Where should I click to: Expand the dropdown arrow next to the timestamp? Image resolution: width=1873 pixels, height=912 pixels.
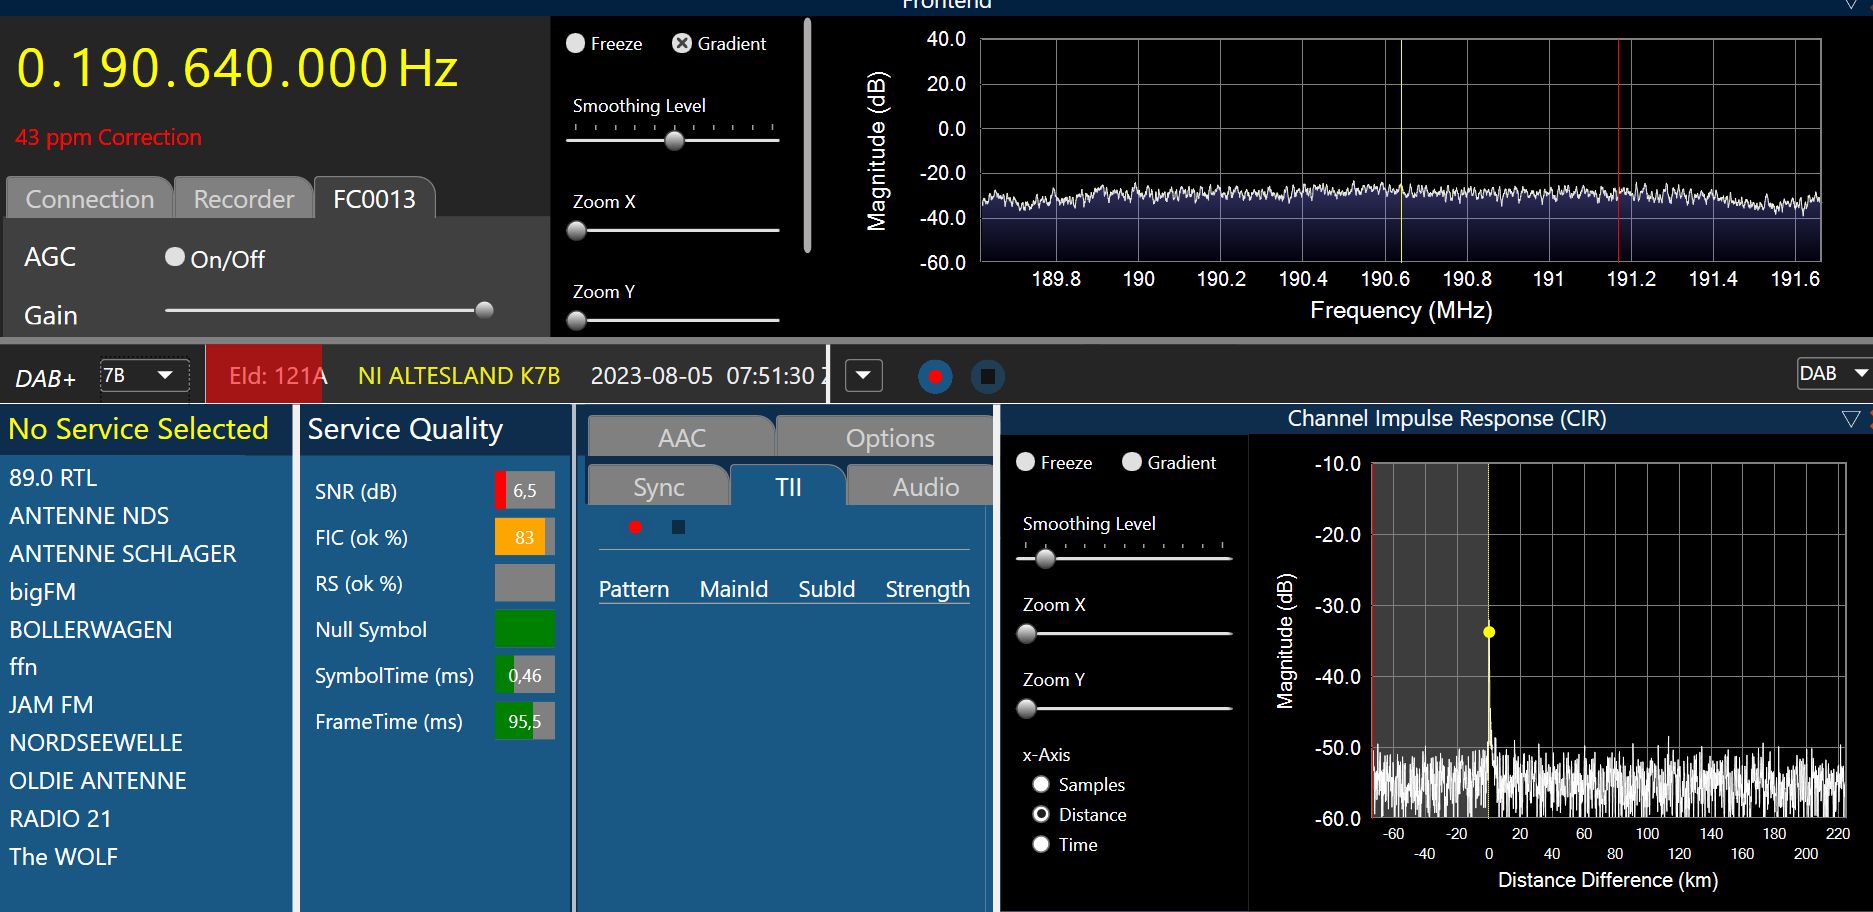pyautogui.click(x=863, y=377)
